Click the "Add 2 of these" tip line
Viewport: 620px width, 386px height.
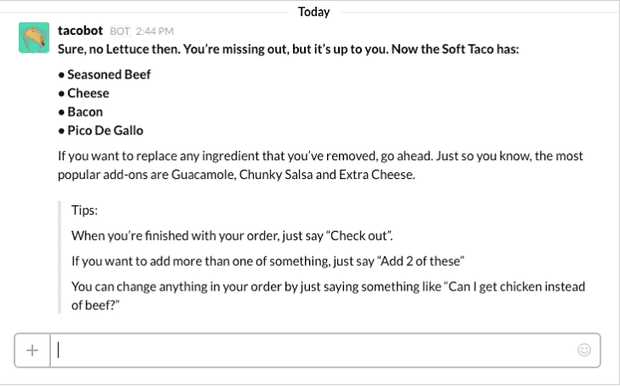[x=268, y=261]
